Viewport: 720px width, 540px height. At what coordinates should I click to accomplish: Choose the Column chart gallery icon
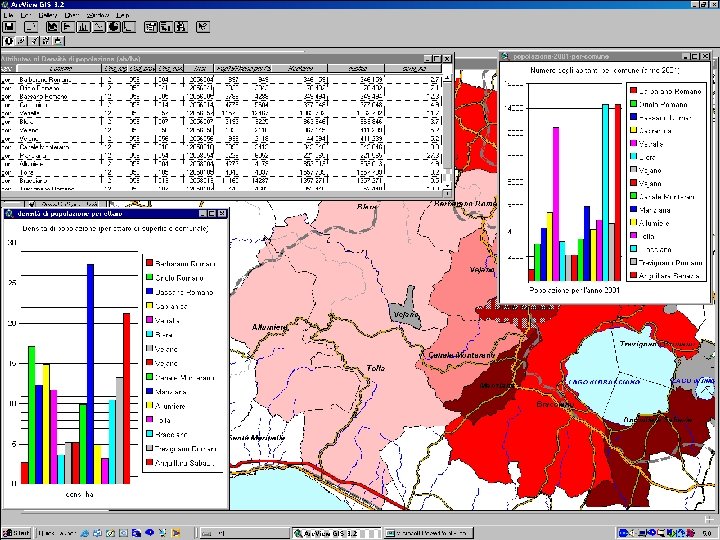(83, 27)
